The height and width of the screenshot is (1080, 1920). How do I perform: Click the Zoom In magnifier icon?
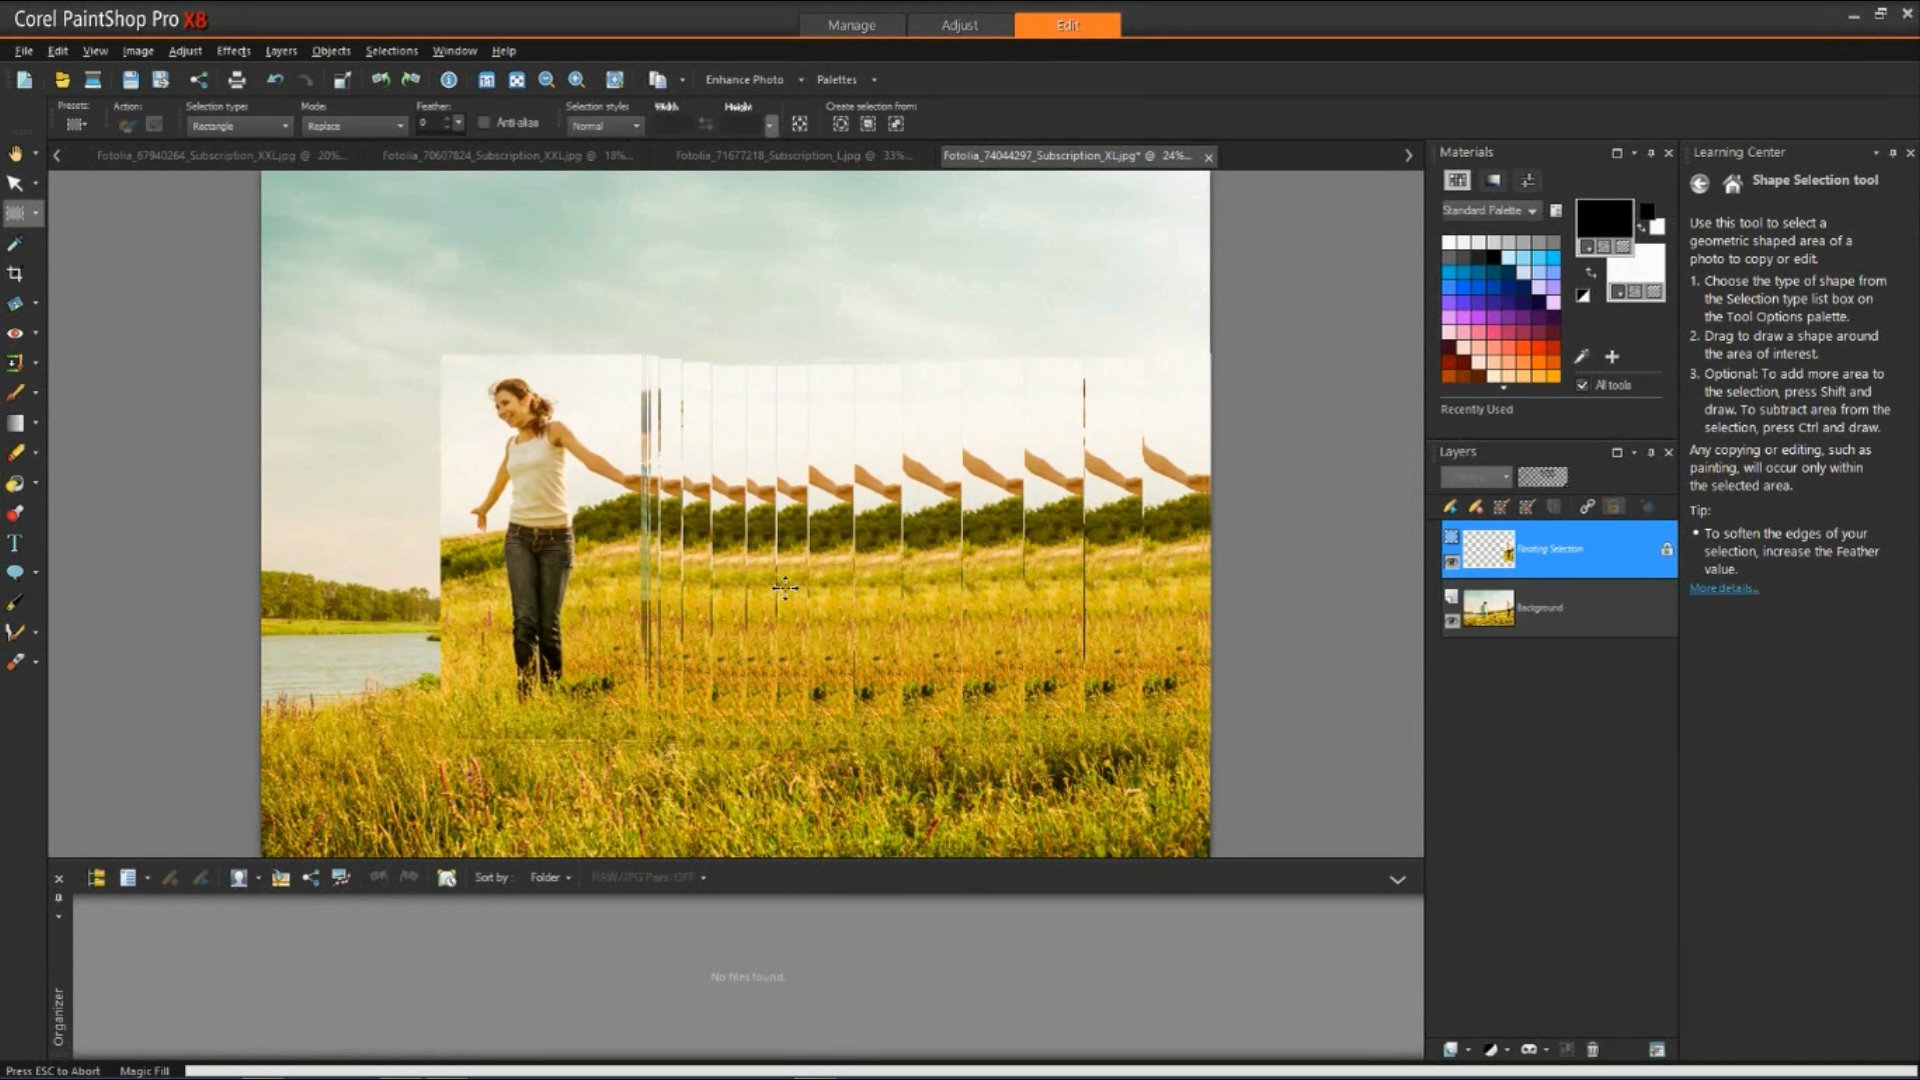(x=577, y=80)
